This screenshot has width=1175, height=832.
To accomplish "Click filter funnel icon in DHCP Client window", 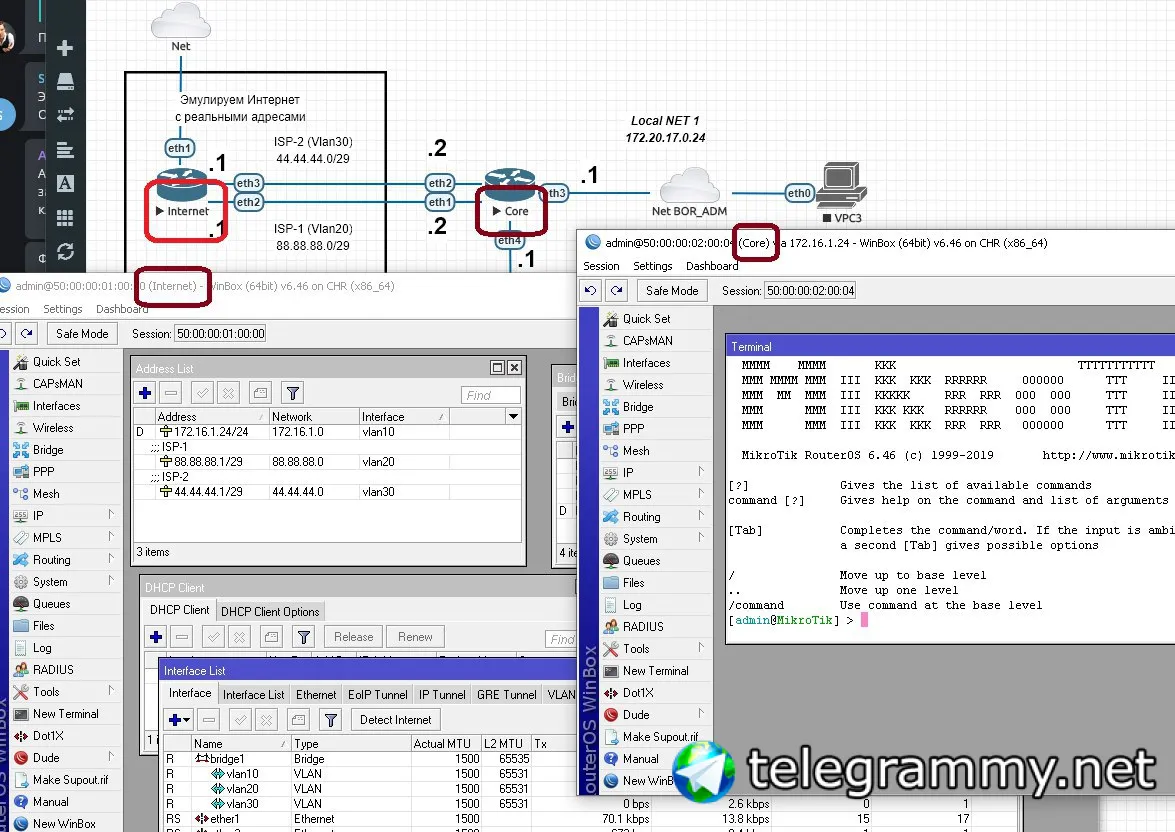I will 303,637.
